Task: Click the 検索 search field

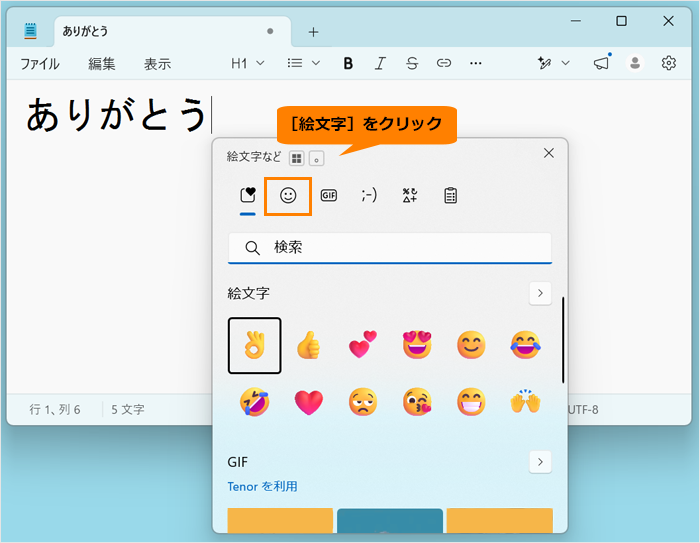Action: (x=390, y=248)
